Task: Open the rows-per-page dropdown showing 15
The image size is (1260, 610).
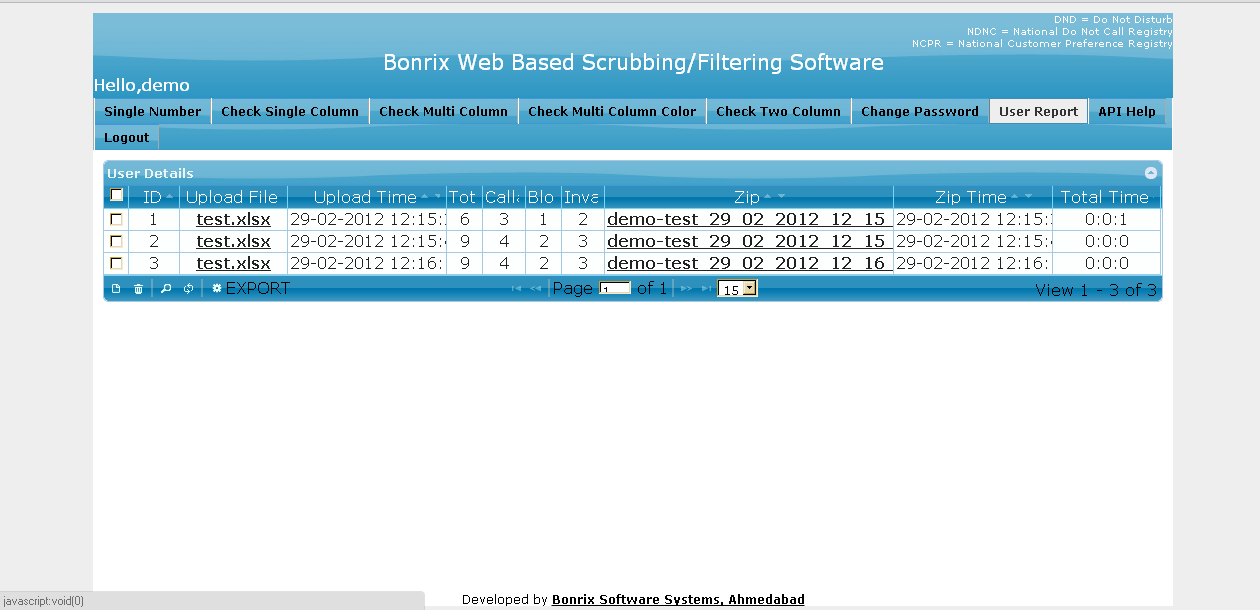Action: pos(738,289)
